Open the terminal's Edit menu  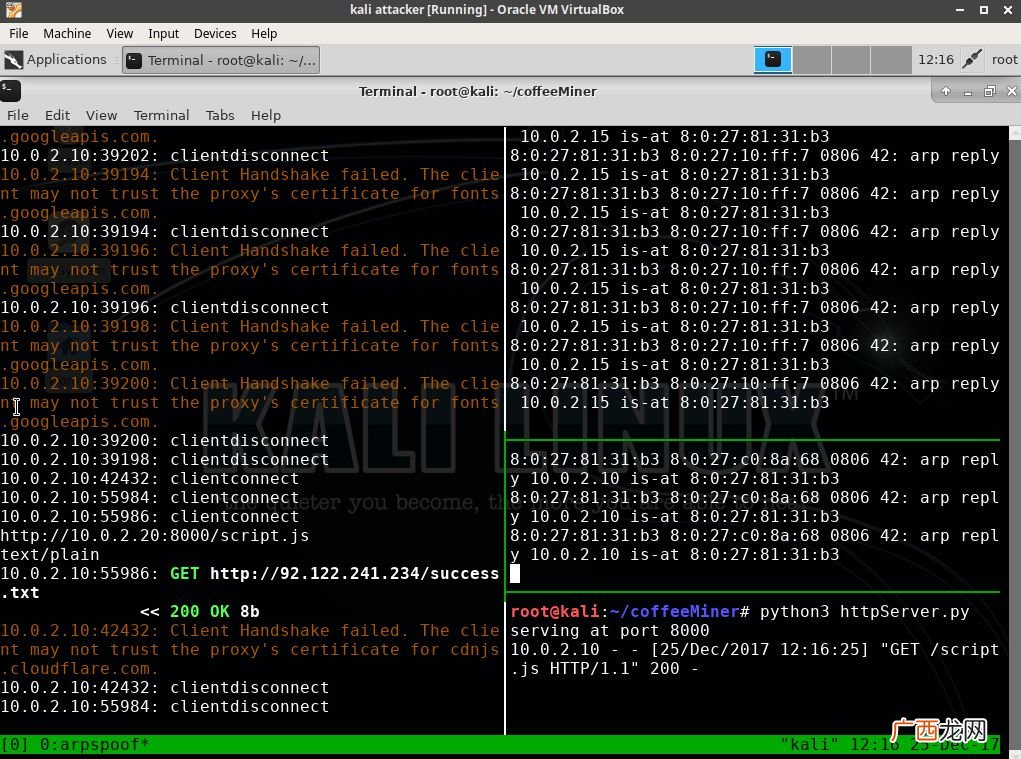coord(57,115)
